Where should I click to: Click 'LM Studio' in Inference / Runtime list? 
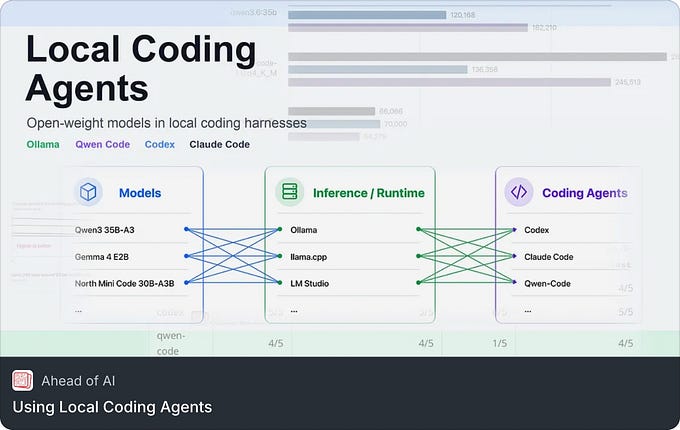[310, 283]
